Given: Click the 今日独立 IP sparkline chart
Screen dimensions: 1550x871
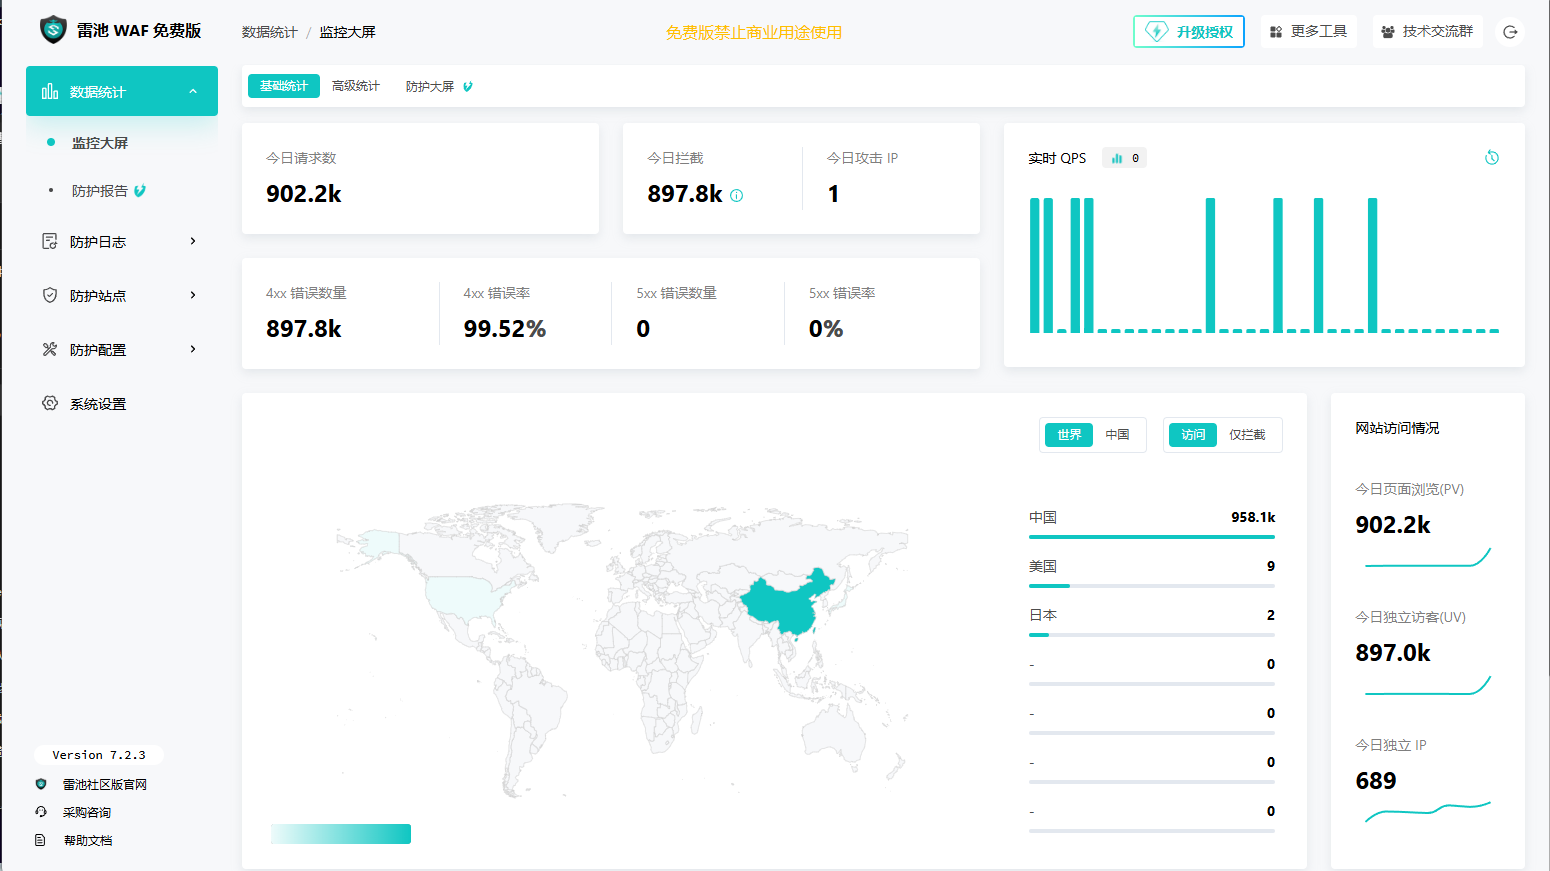Looking at the screenshot, I should click(1428, 811).
